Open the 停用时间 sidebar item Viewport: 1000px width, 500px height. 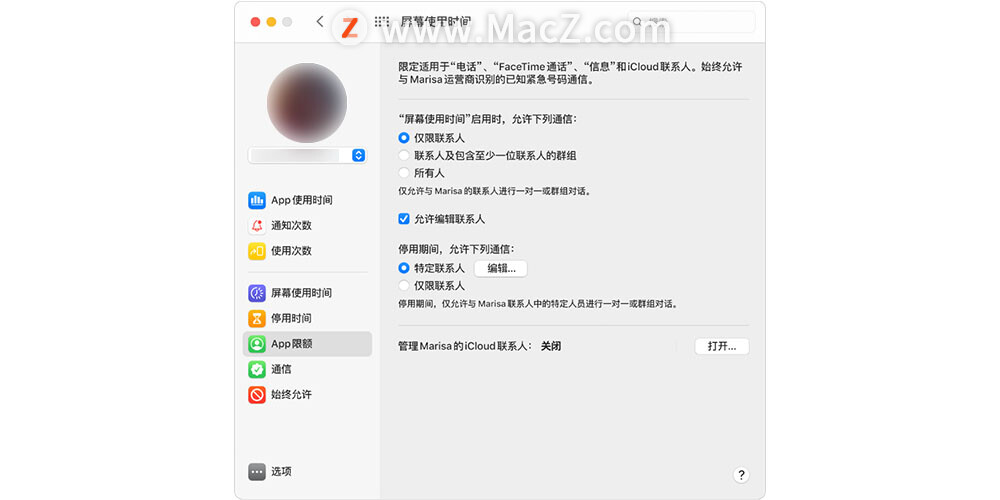click(307, 318)
